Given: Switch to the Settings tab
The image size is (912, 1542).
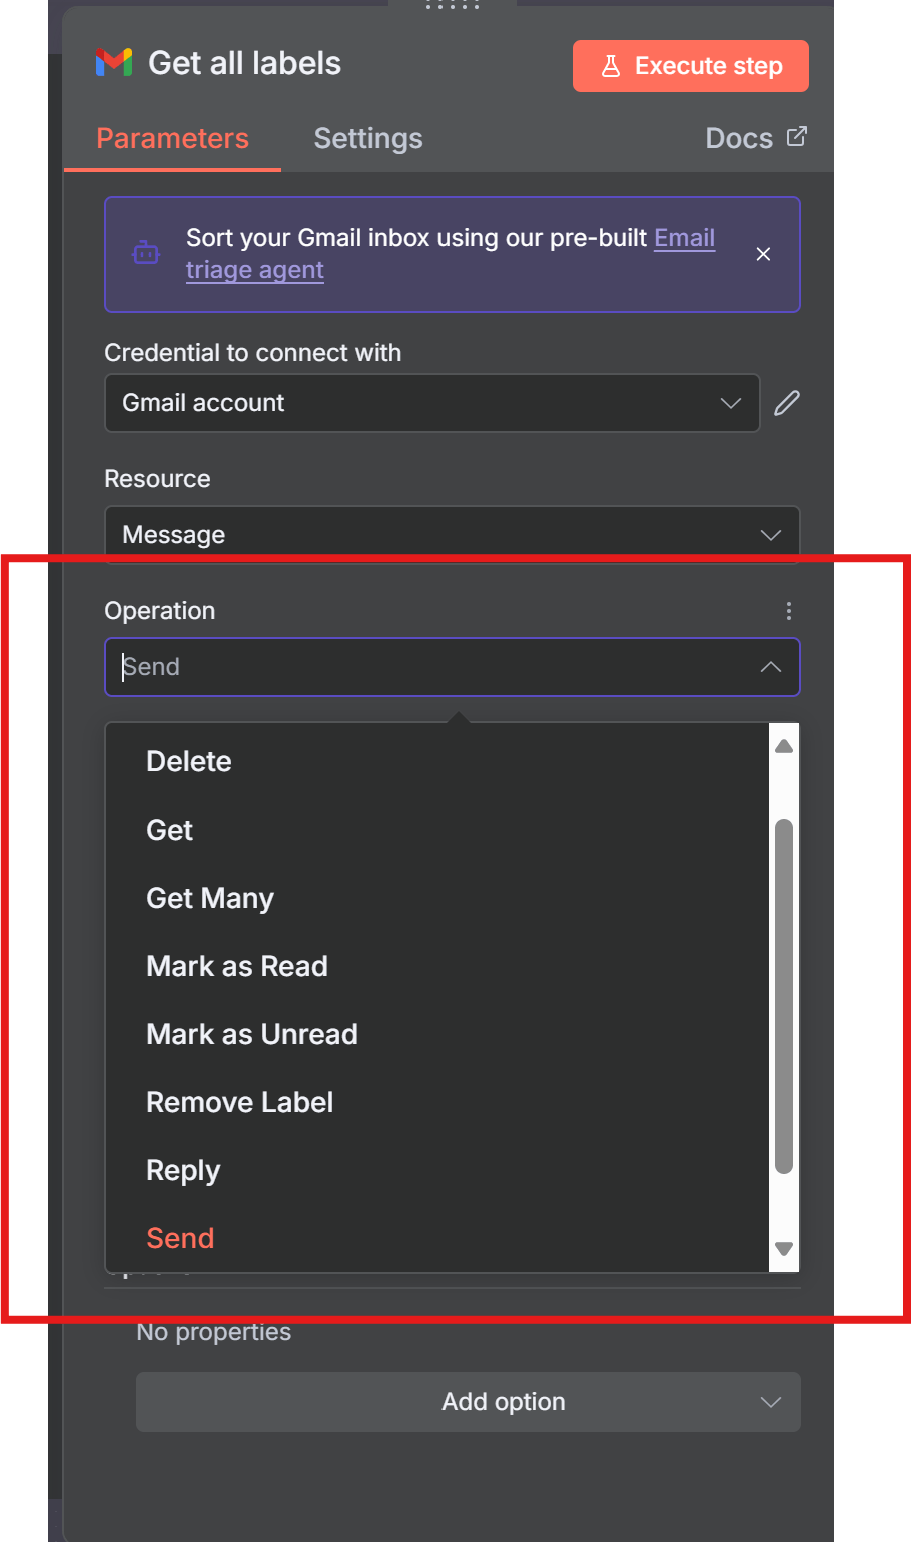Looking at the screenshot, I should click(x=368, y=139).
